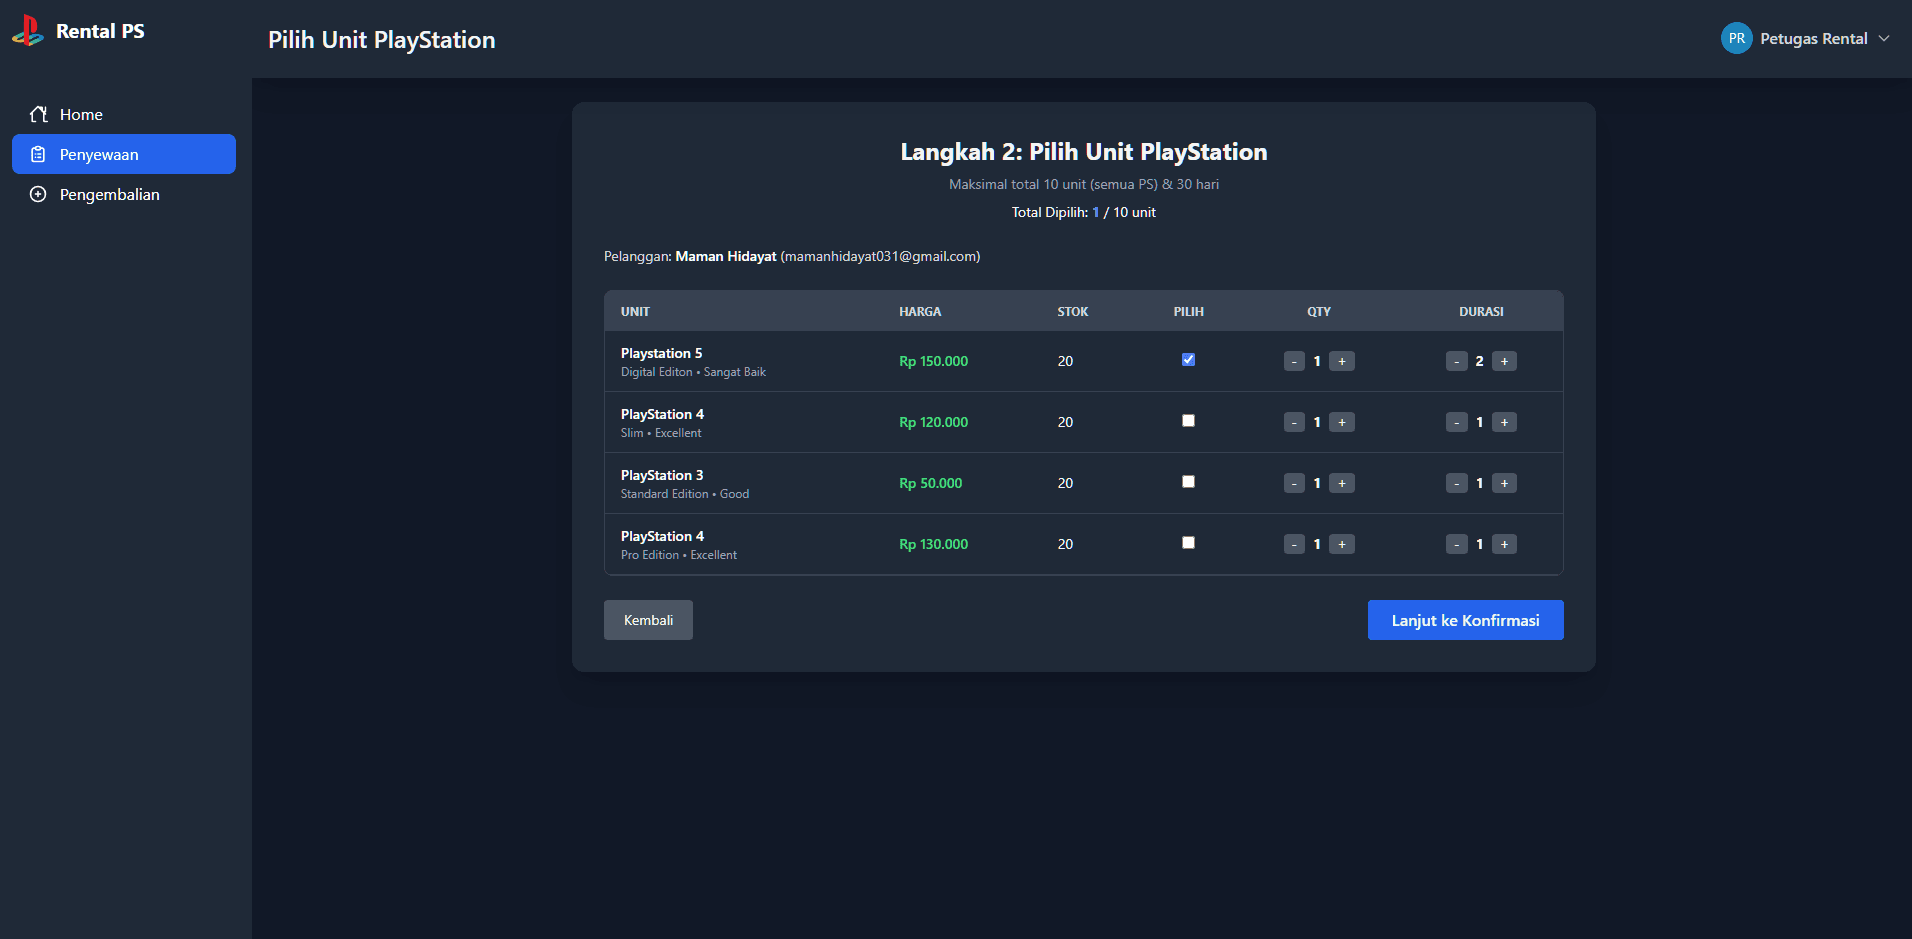Click 'Slim • Excellent' description text
Viewport: 1912px width, 939px height.
pos(661,433)
